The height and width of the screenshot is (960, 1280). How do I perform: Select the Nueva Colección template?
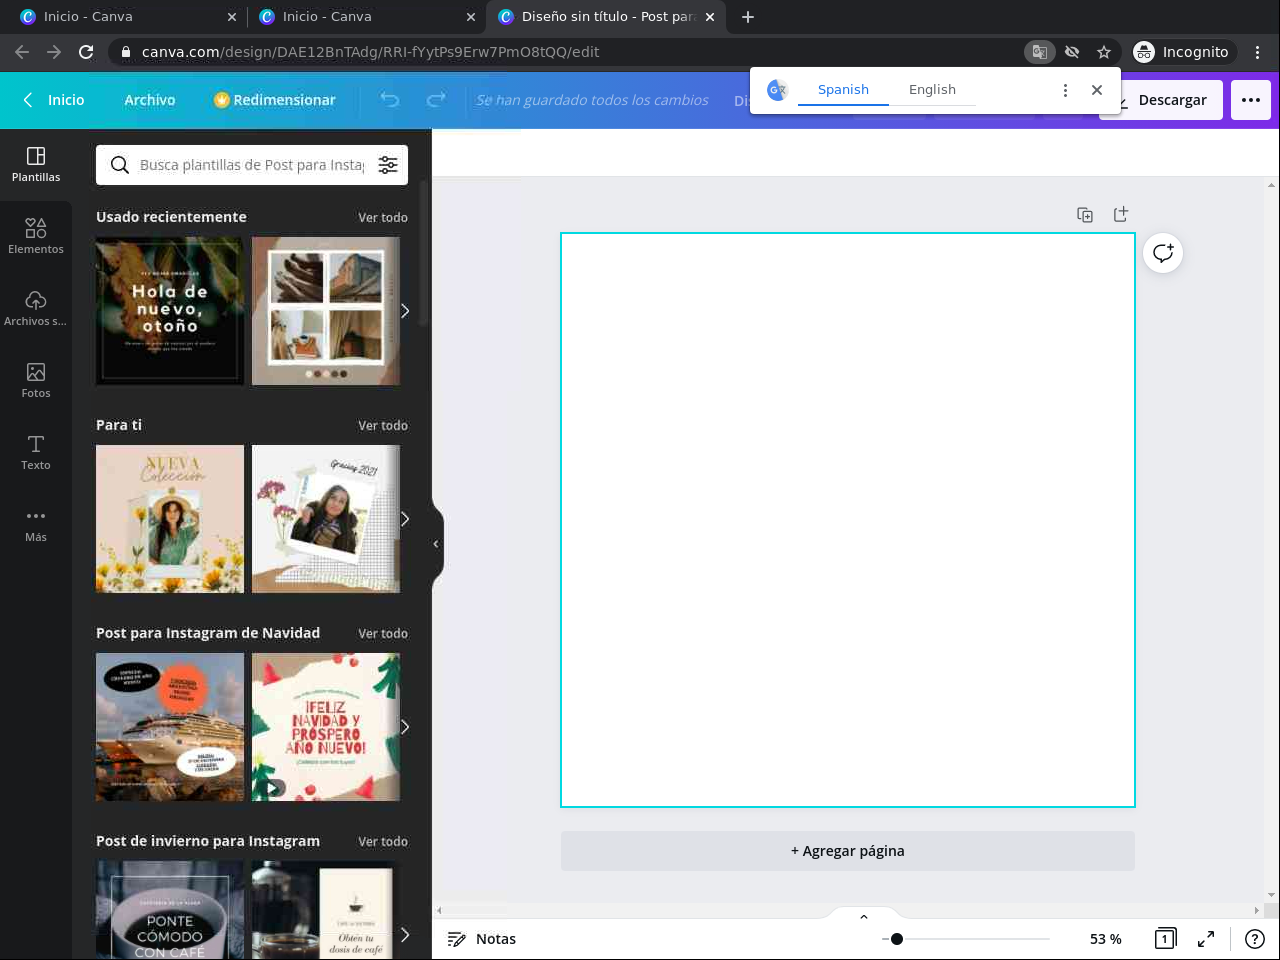[x=170, y=519]
